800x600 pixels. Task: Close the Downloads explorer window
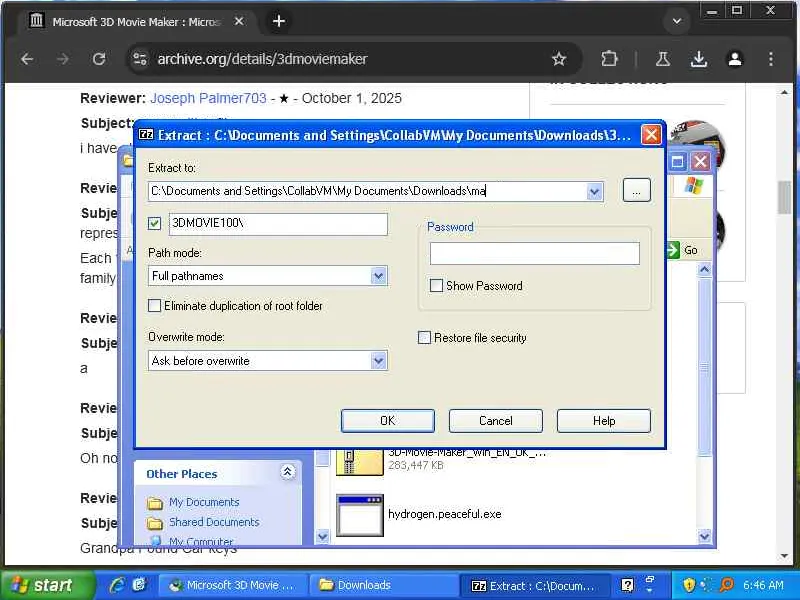[x=701, y=162]
